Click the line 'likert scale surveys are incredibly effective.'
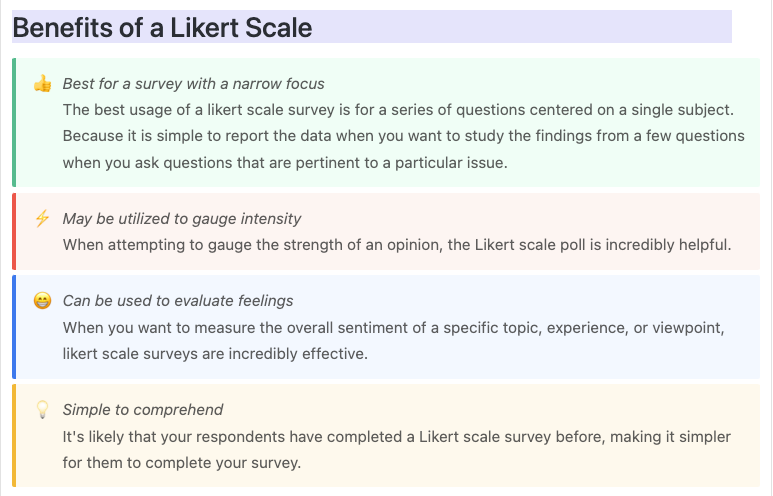The image size is (773, 496). pyautogui.click(x=215, y=354)
